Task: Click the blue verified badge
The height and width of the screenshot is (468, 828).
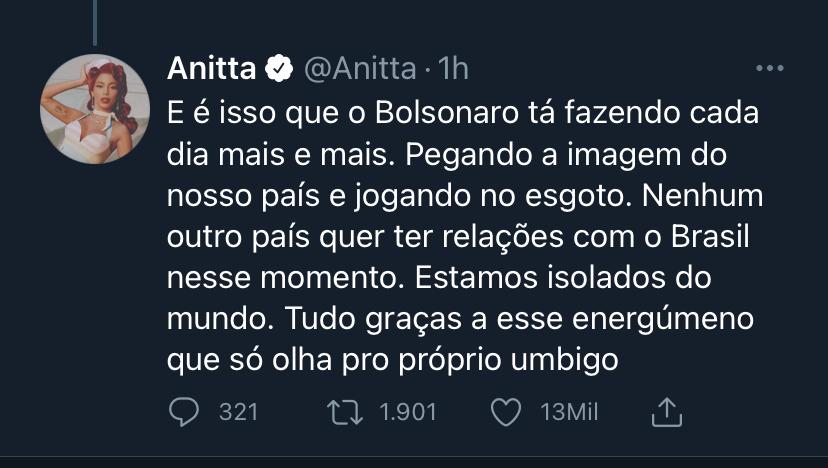Action: (279, 69)
